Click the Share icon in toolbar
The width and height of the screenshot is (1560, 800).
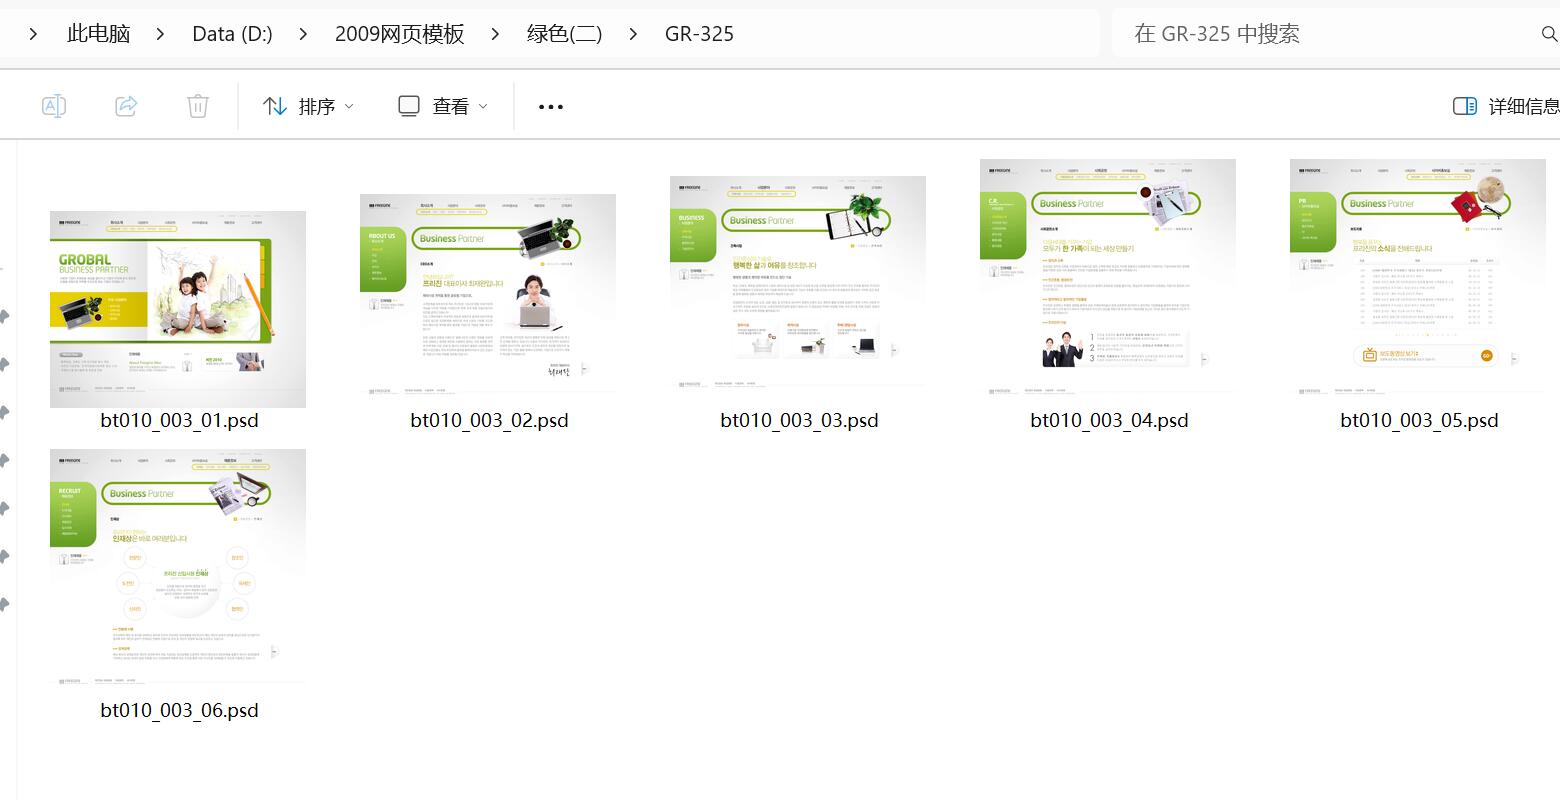(126, 106)
